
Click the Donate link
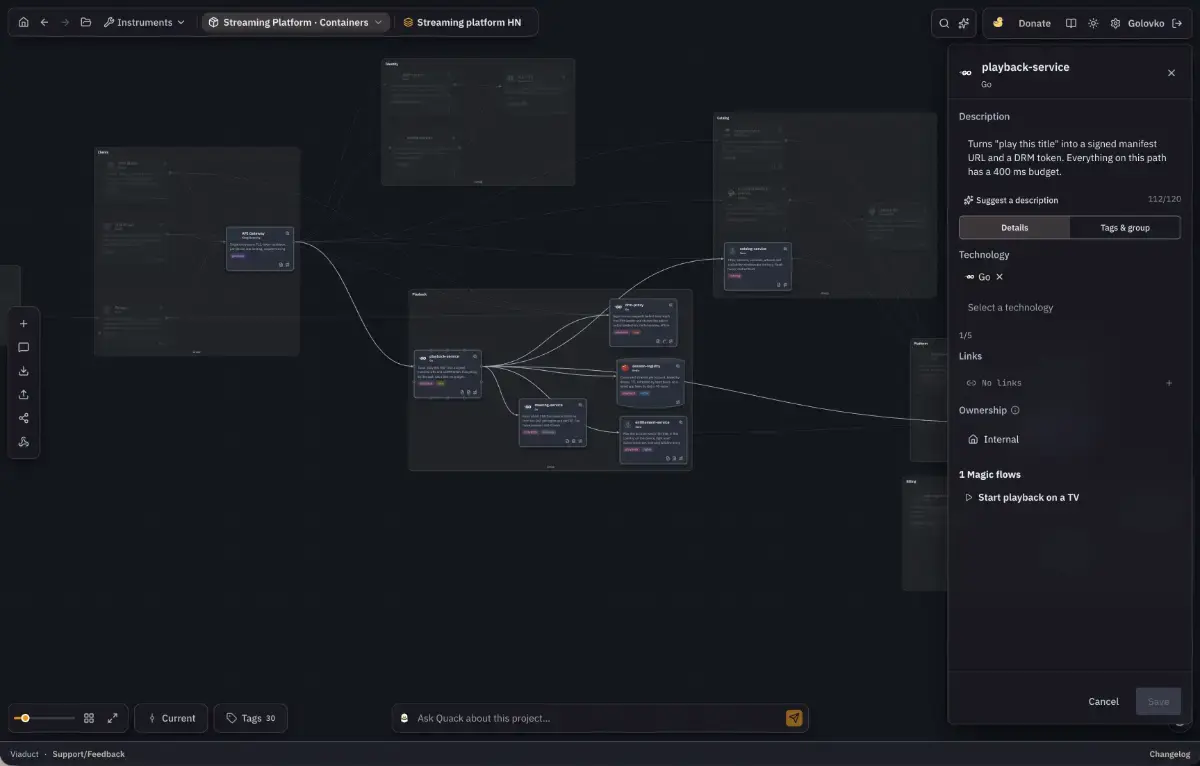1034,23
